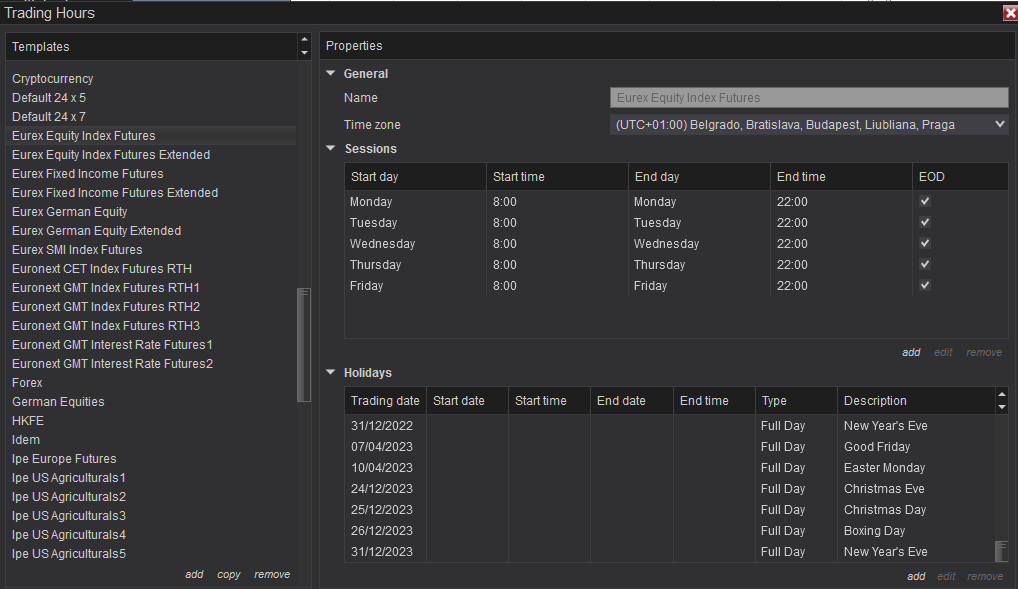Screen dimensions: 1018x589
Task: Collapse the Sessions section
Action: tap(331, 149)
